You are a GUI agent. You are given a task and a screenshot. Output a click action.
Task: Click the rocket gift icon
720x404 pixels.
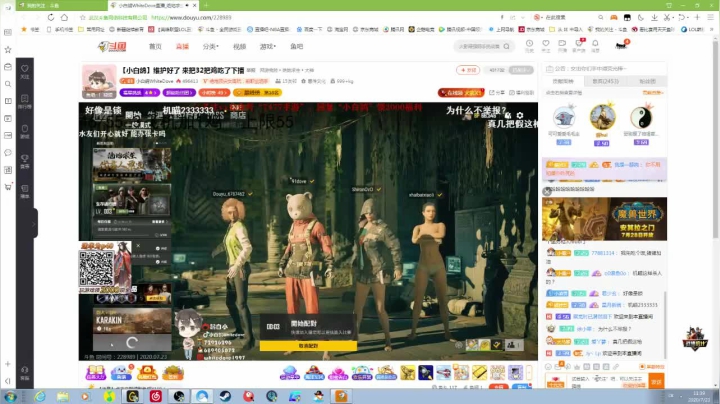[x=426, y=372]
